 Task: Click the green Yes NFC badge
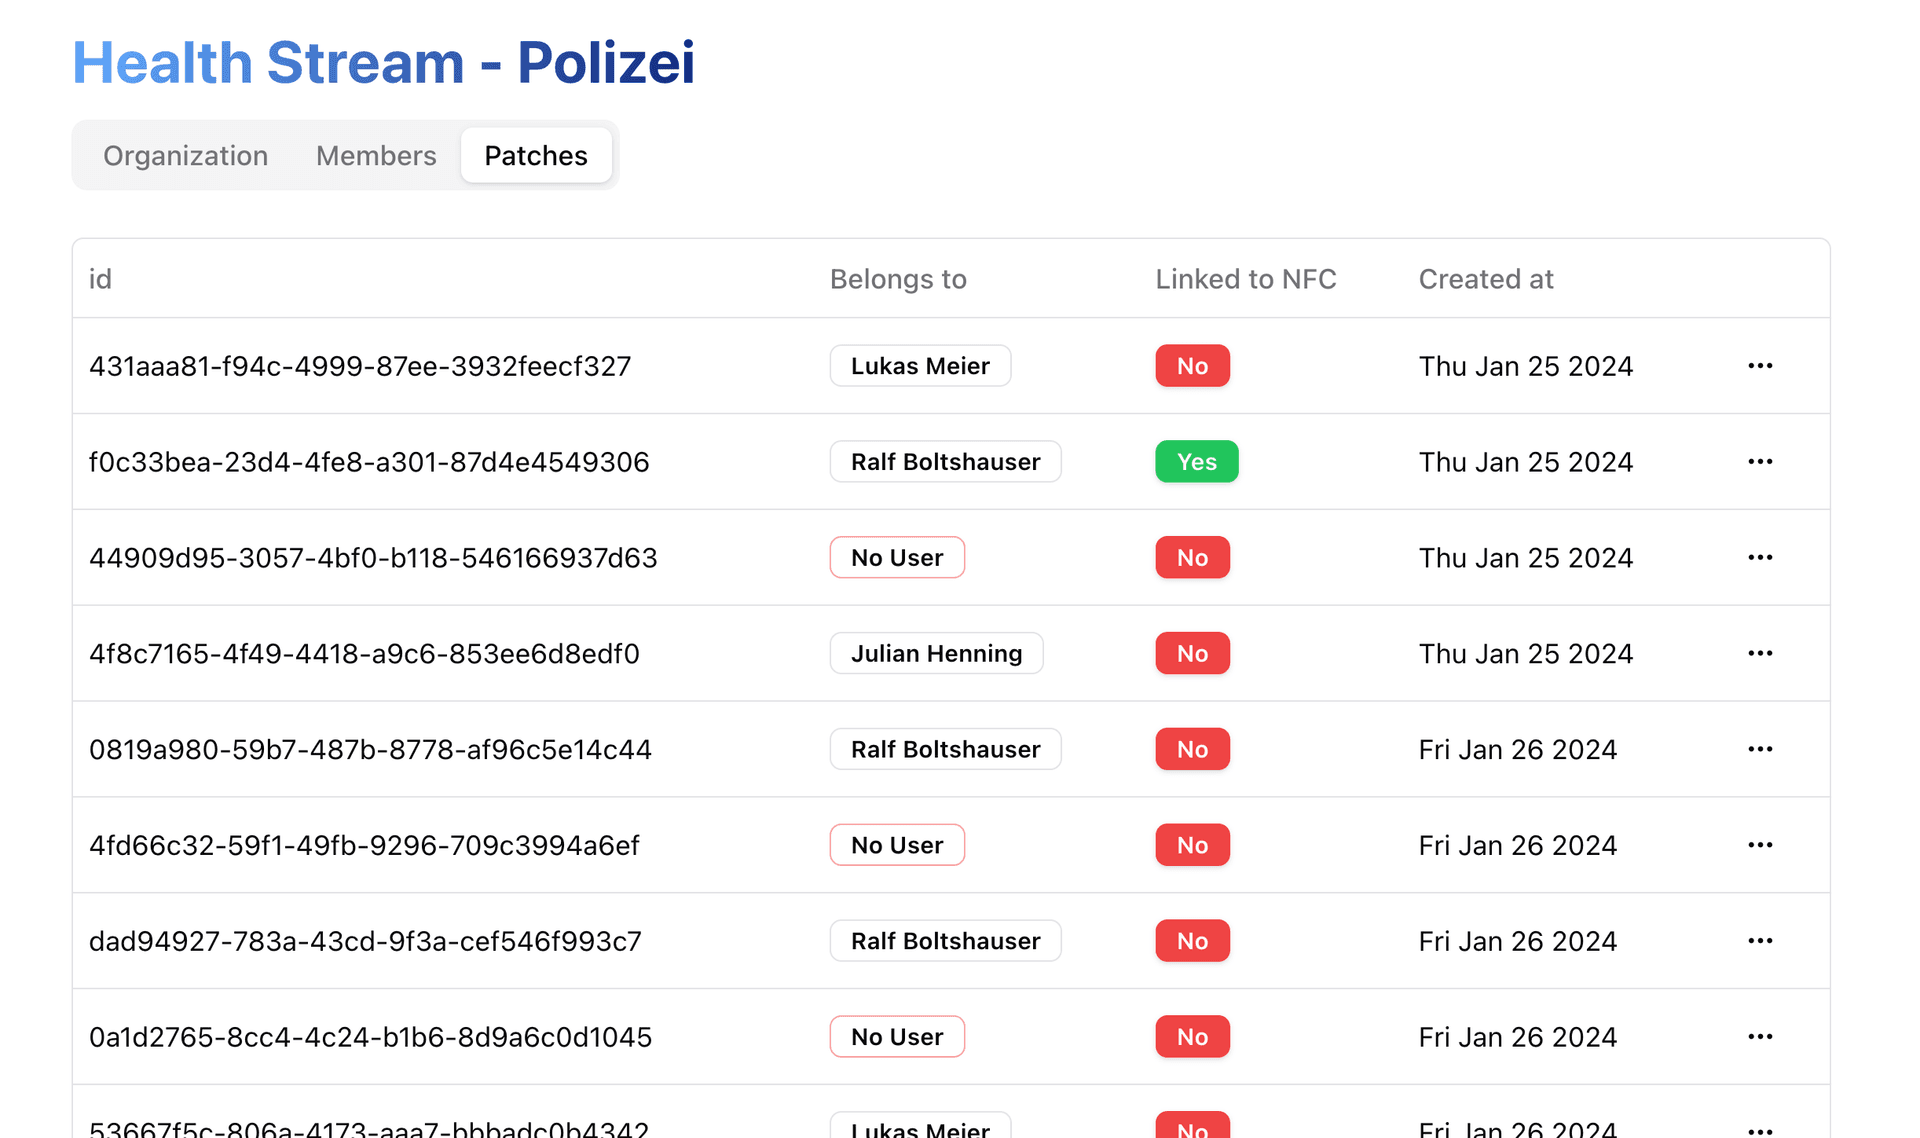click(1196, 462)
